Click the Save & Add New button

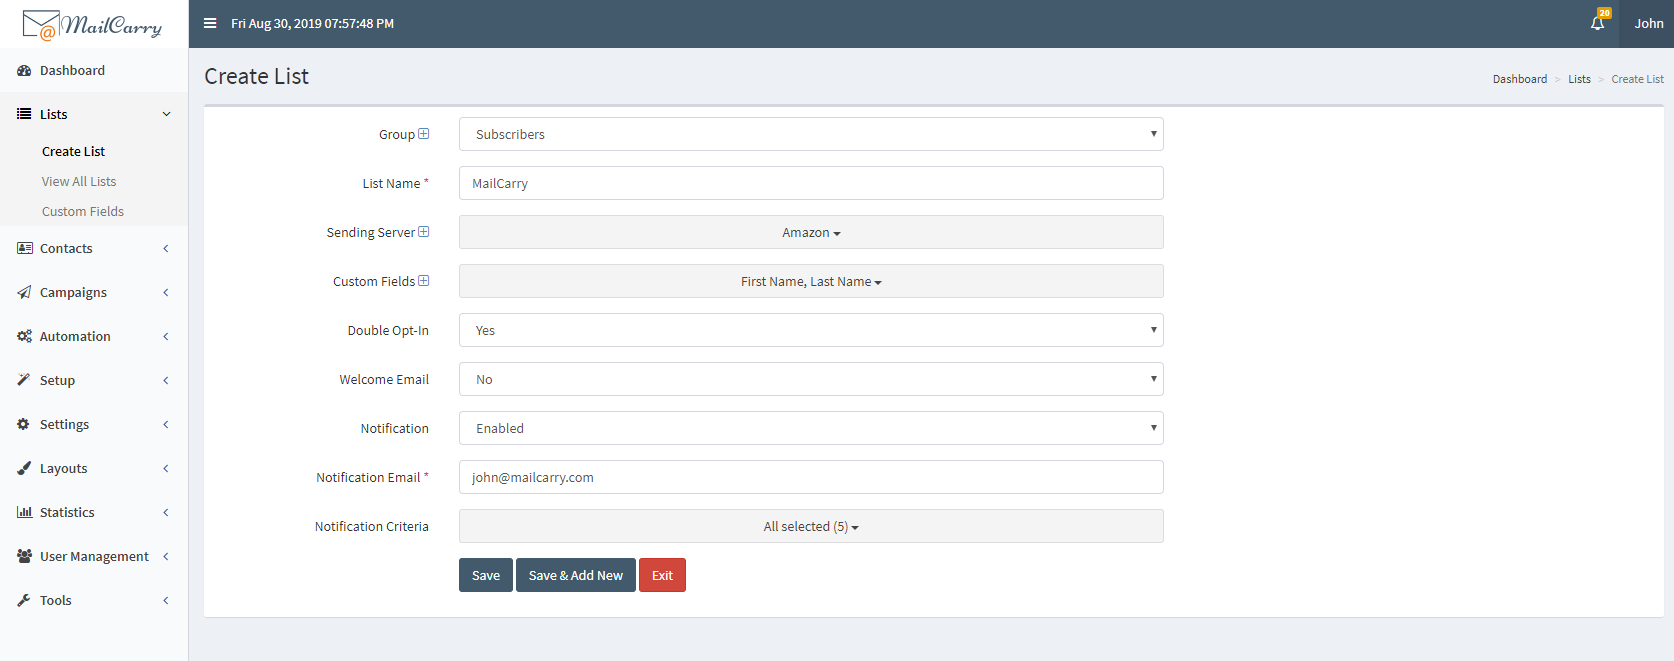(576, 575)
